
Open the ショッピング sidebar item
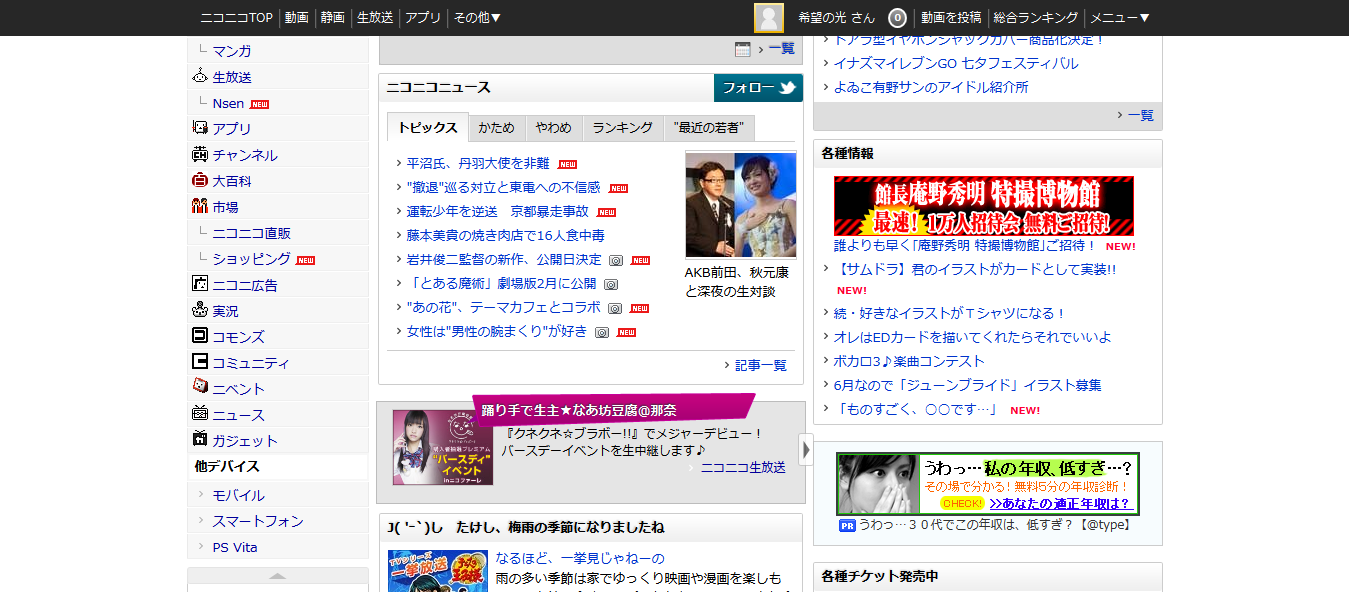coord(252,258)
